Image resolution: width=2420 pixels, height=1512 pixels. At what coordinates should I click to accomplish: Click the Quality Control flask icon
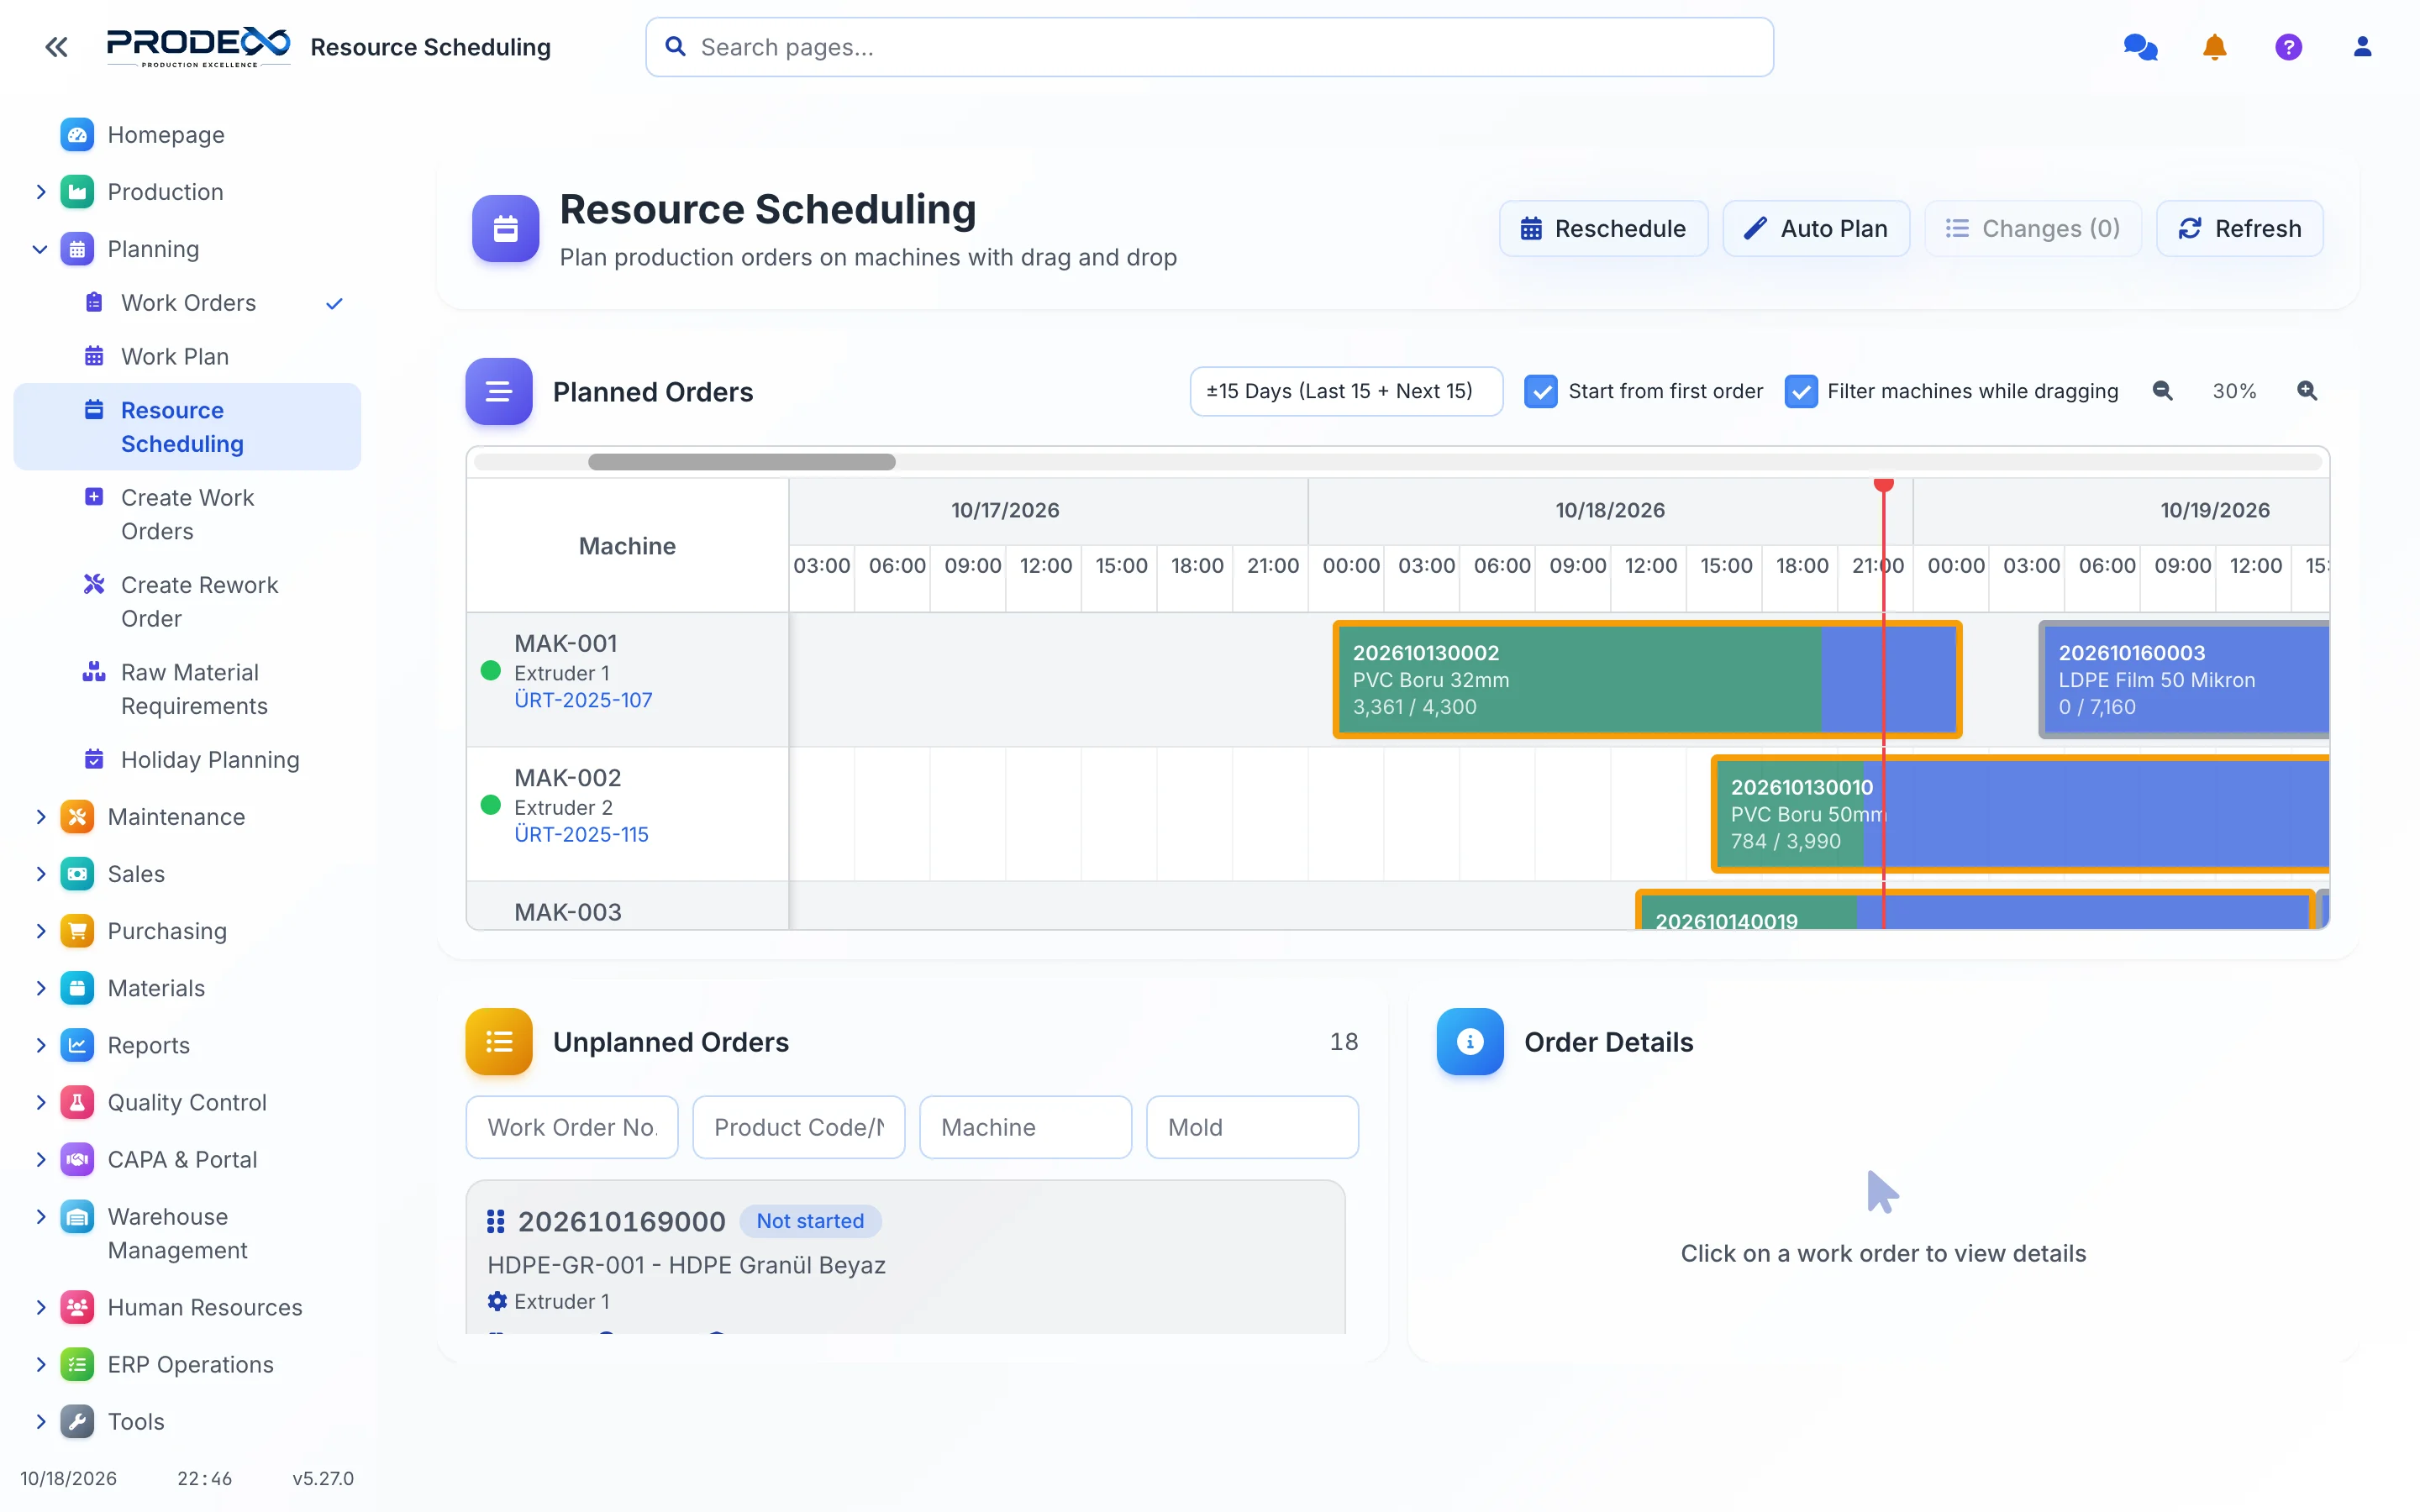click(x=77, y=1102)
